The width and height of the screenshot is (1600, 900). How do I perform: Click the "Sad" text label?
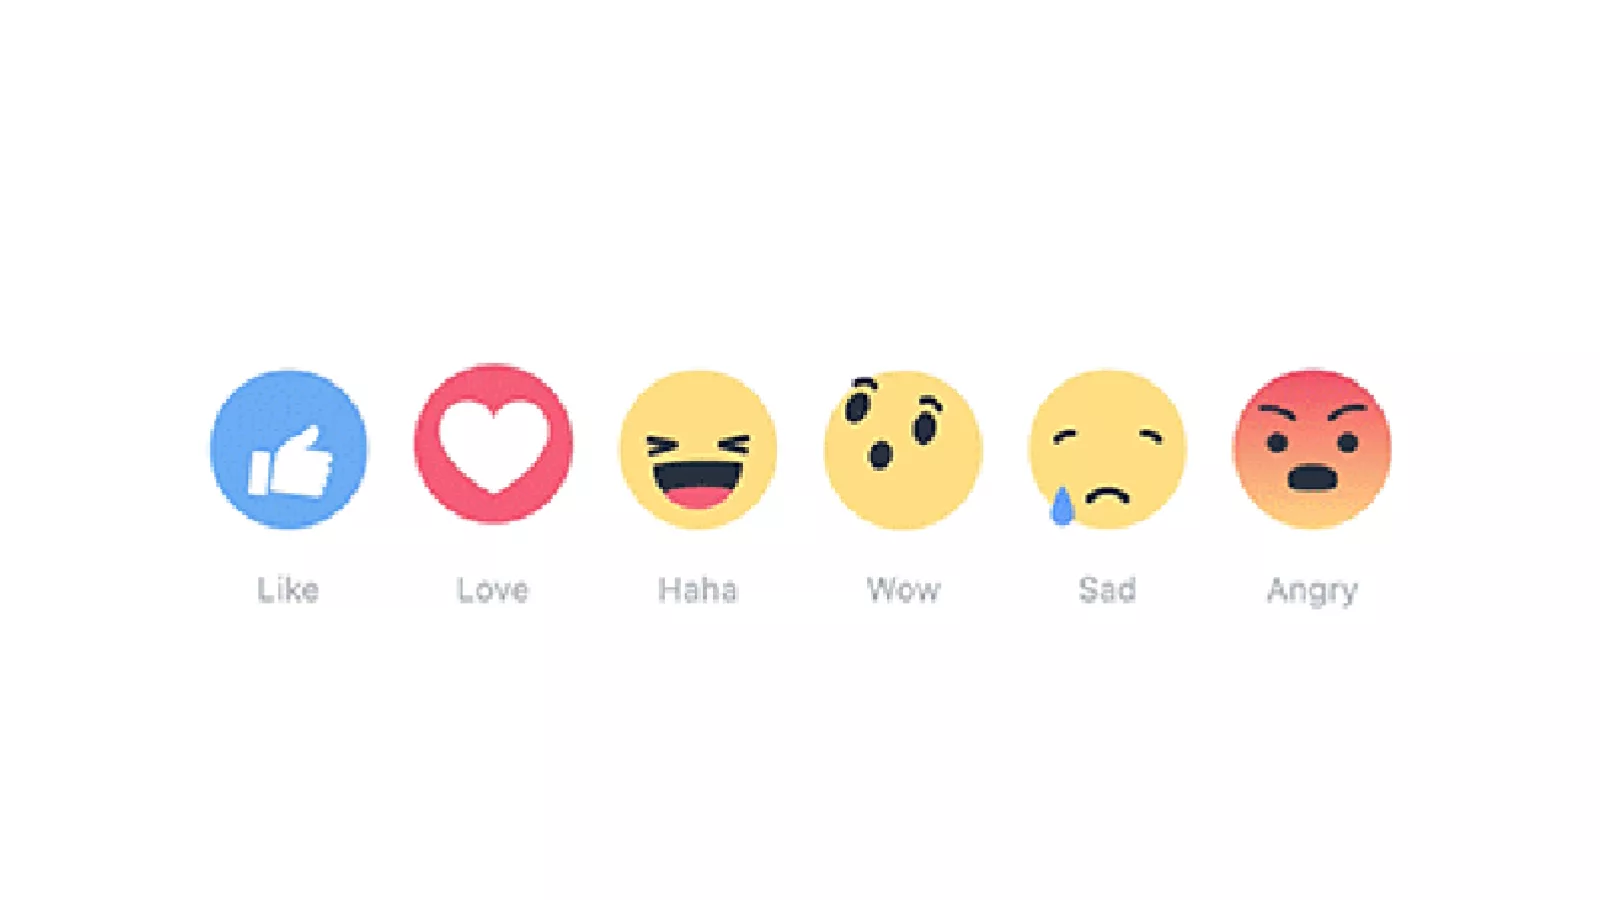tap(1107, 590)
